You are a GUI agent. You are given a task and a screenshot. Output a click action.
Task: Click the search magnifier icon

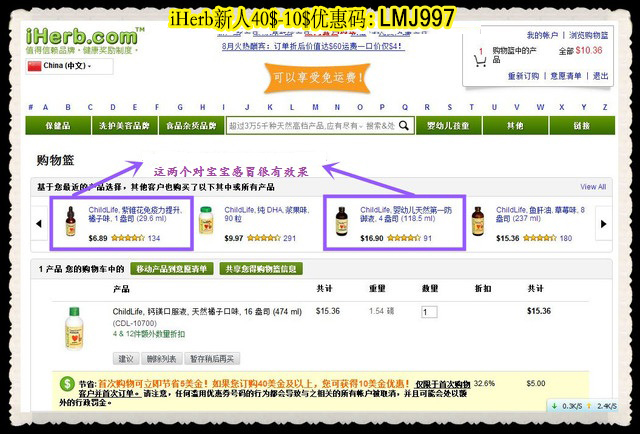[404, 126]
